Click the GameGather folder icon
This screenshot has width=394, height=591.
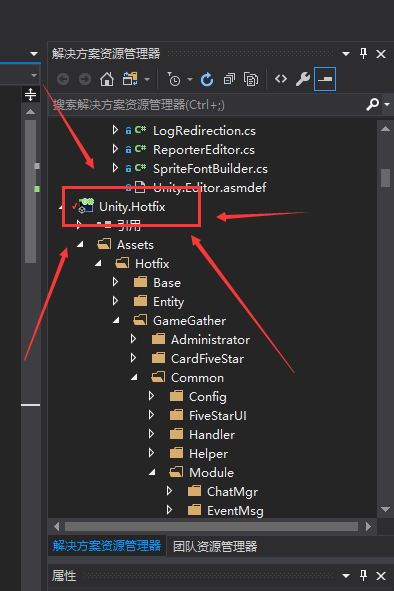(140, 320)
